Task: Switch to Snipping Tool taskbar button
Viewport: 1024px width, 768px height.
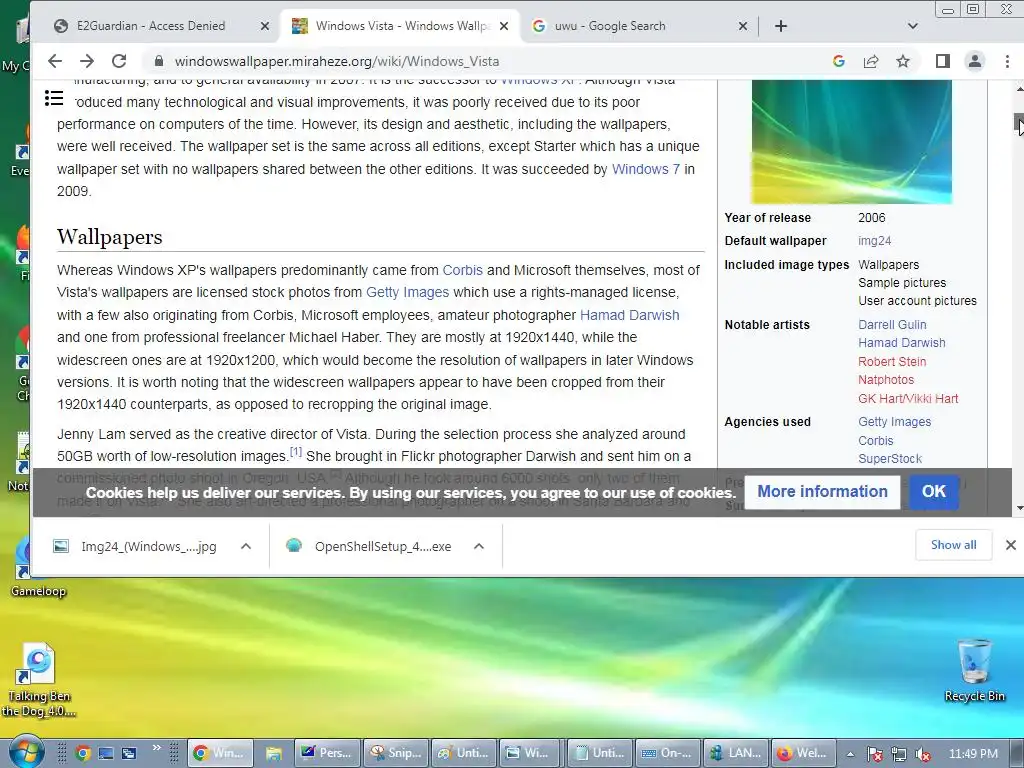Action: tap(396, 753)
